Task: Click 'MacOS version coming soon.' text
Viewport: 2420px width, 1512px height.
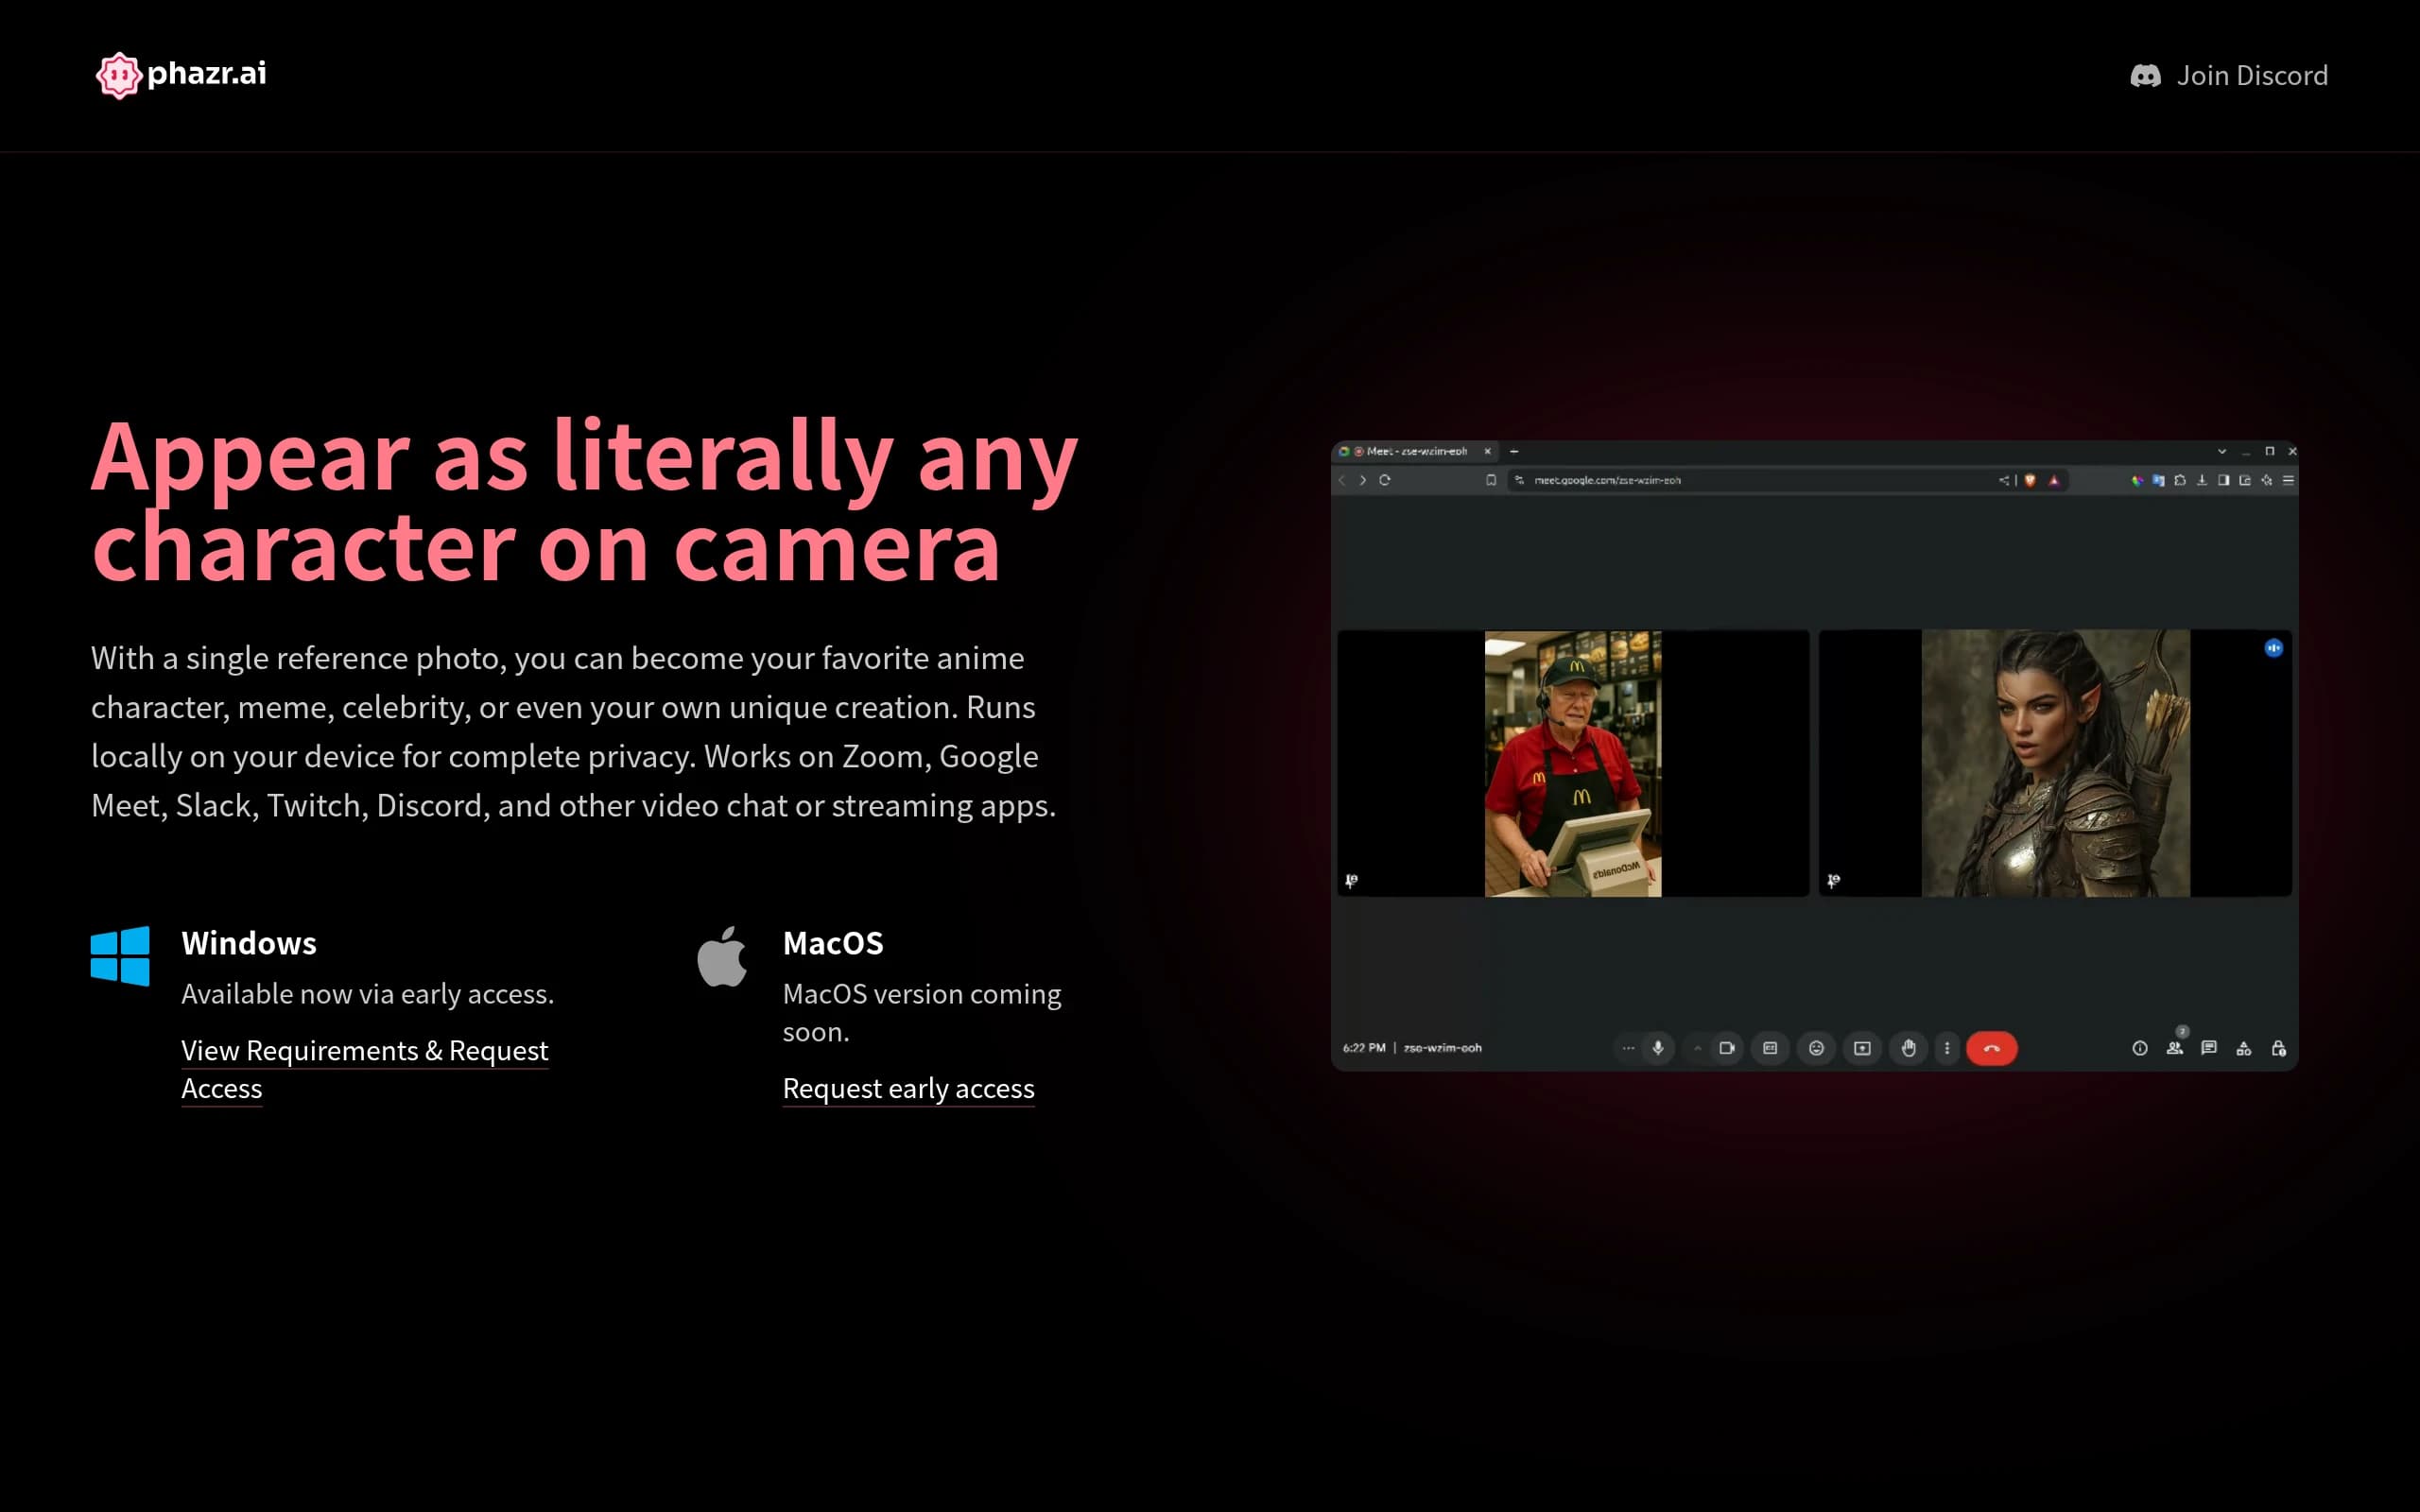Action: click(922, 1012)
